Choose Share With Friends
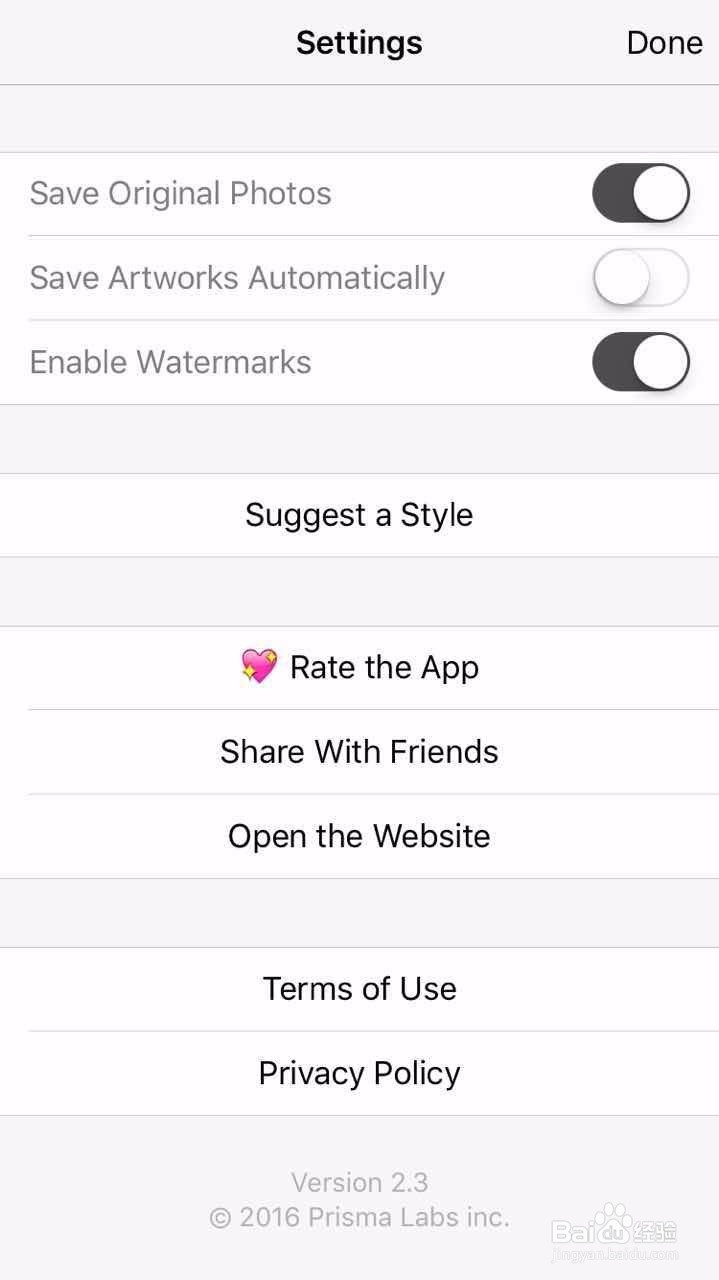The width and height of the screenshot is (719, 1280). click(359, 752)
